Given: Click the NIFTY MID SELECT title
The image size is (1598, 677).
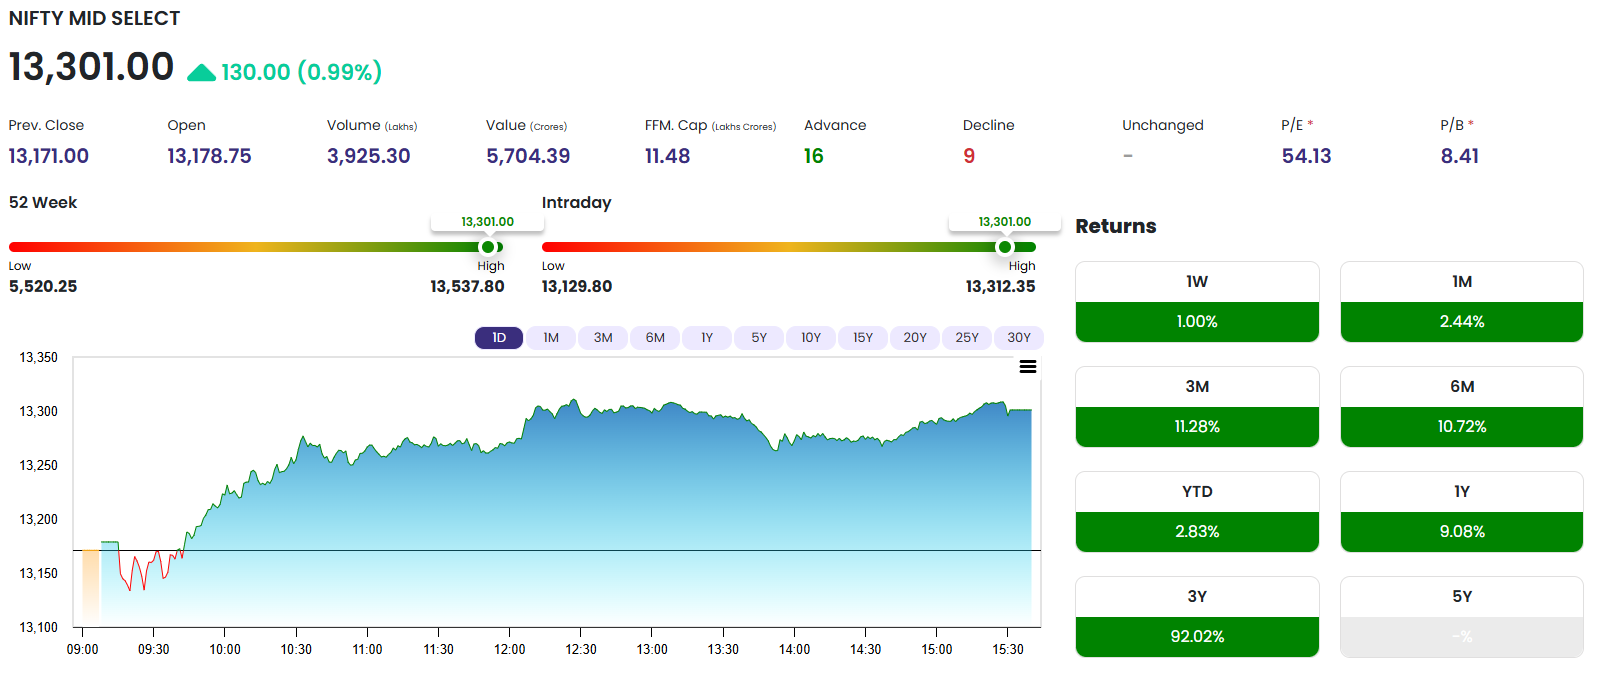Looking at the screenshot, I should coord(94,19).
